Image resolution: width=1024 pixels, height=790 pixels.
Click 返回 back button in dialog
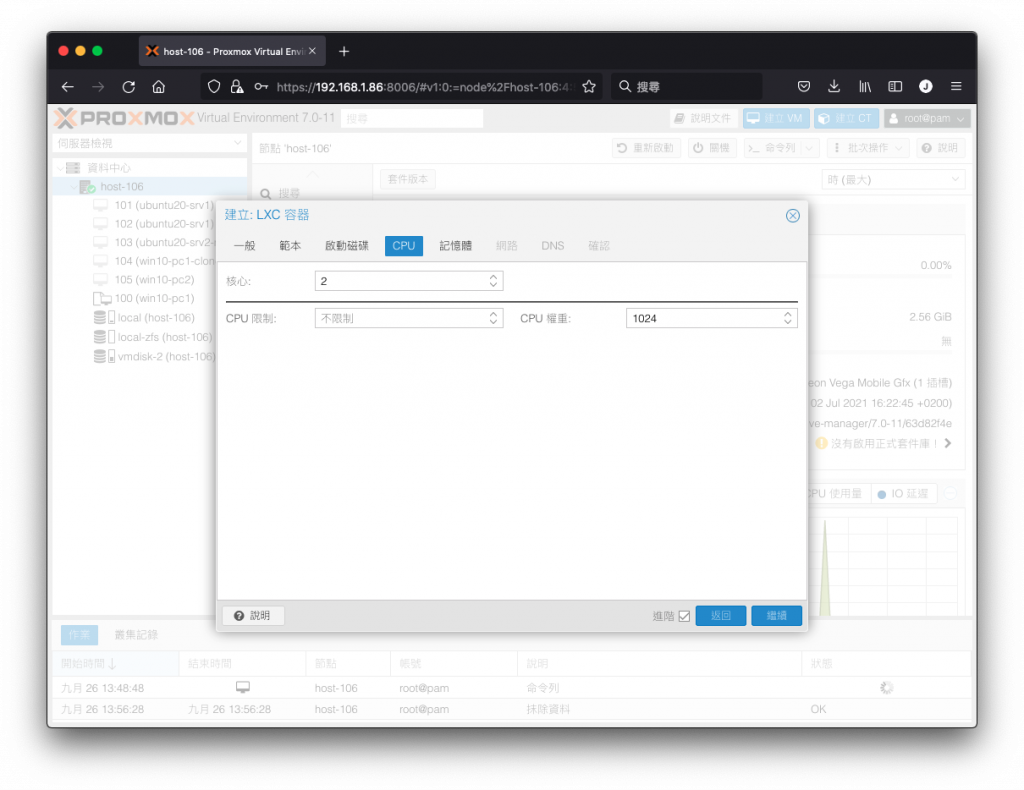720,616
